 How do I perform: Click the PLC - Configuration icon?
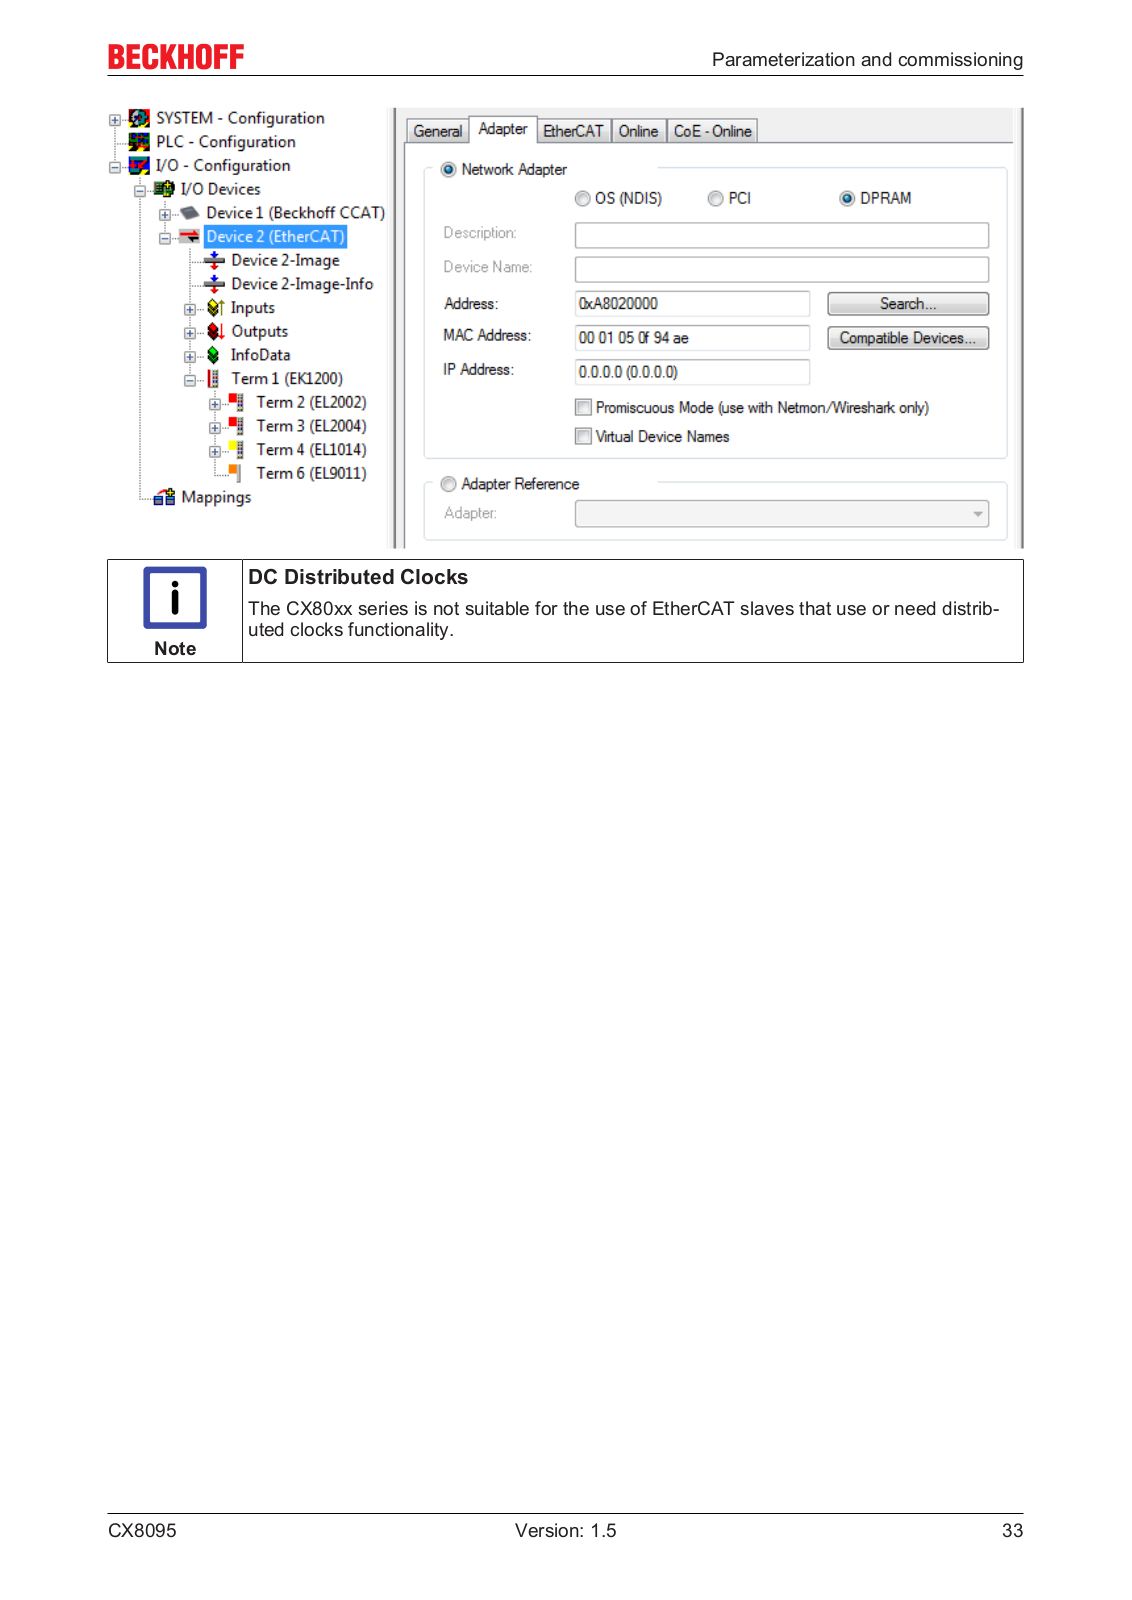coord(139,142)
